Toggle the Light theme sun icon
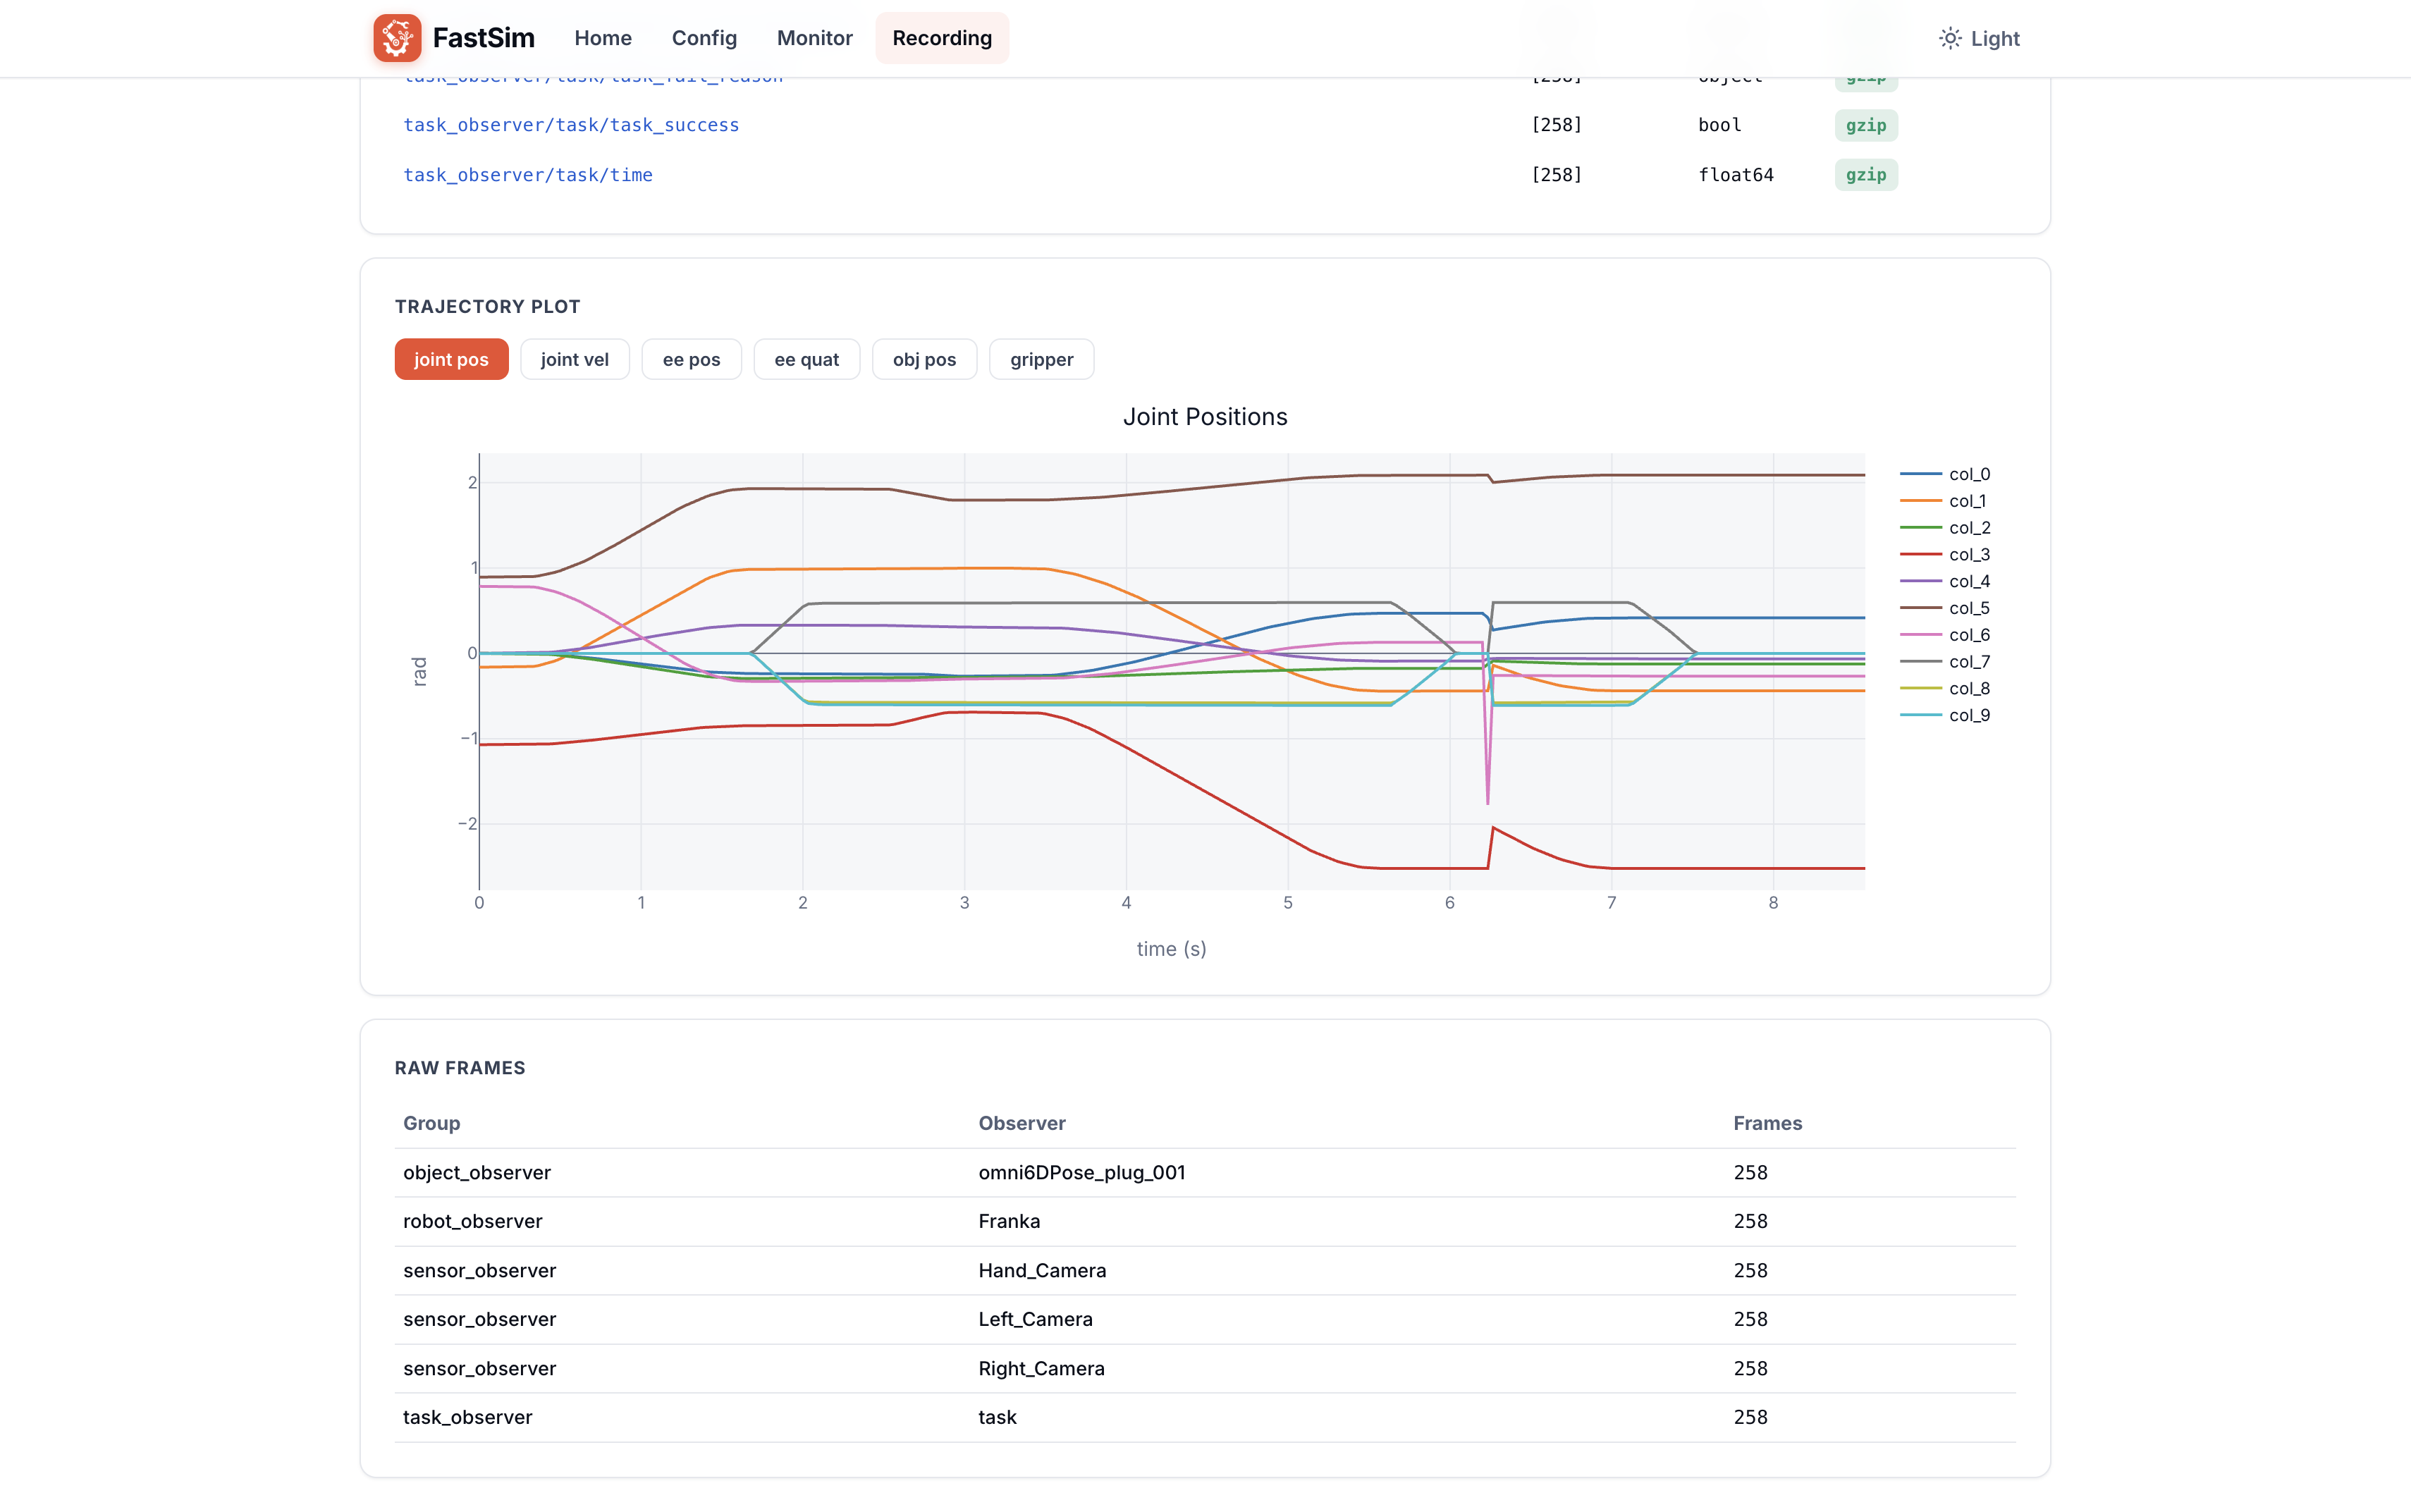Image resolution: width=2411 pixels, height=1512 pixels. pos(1949,38)
